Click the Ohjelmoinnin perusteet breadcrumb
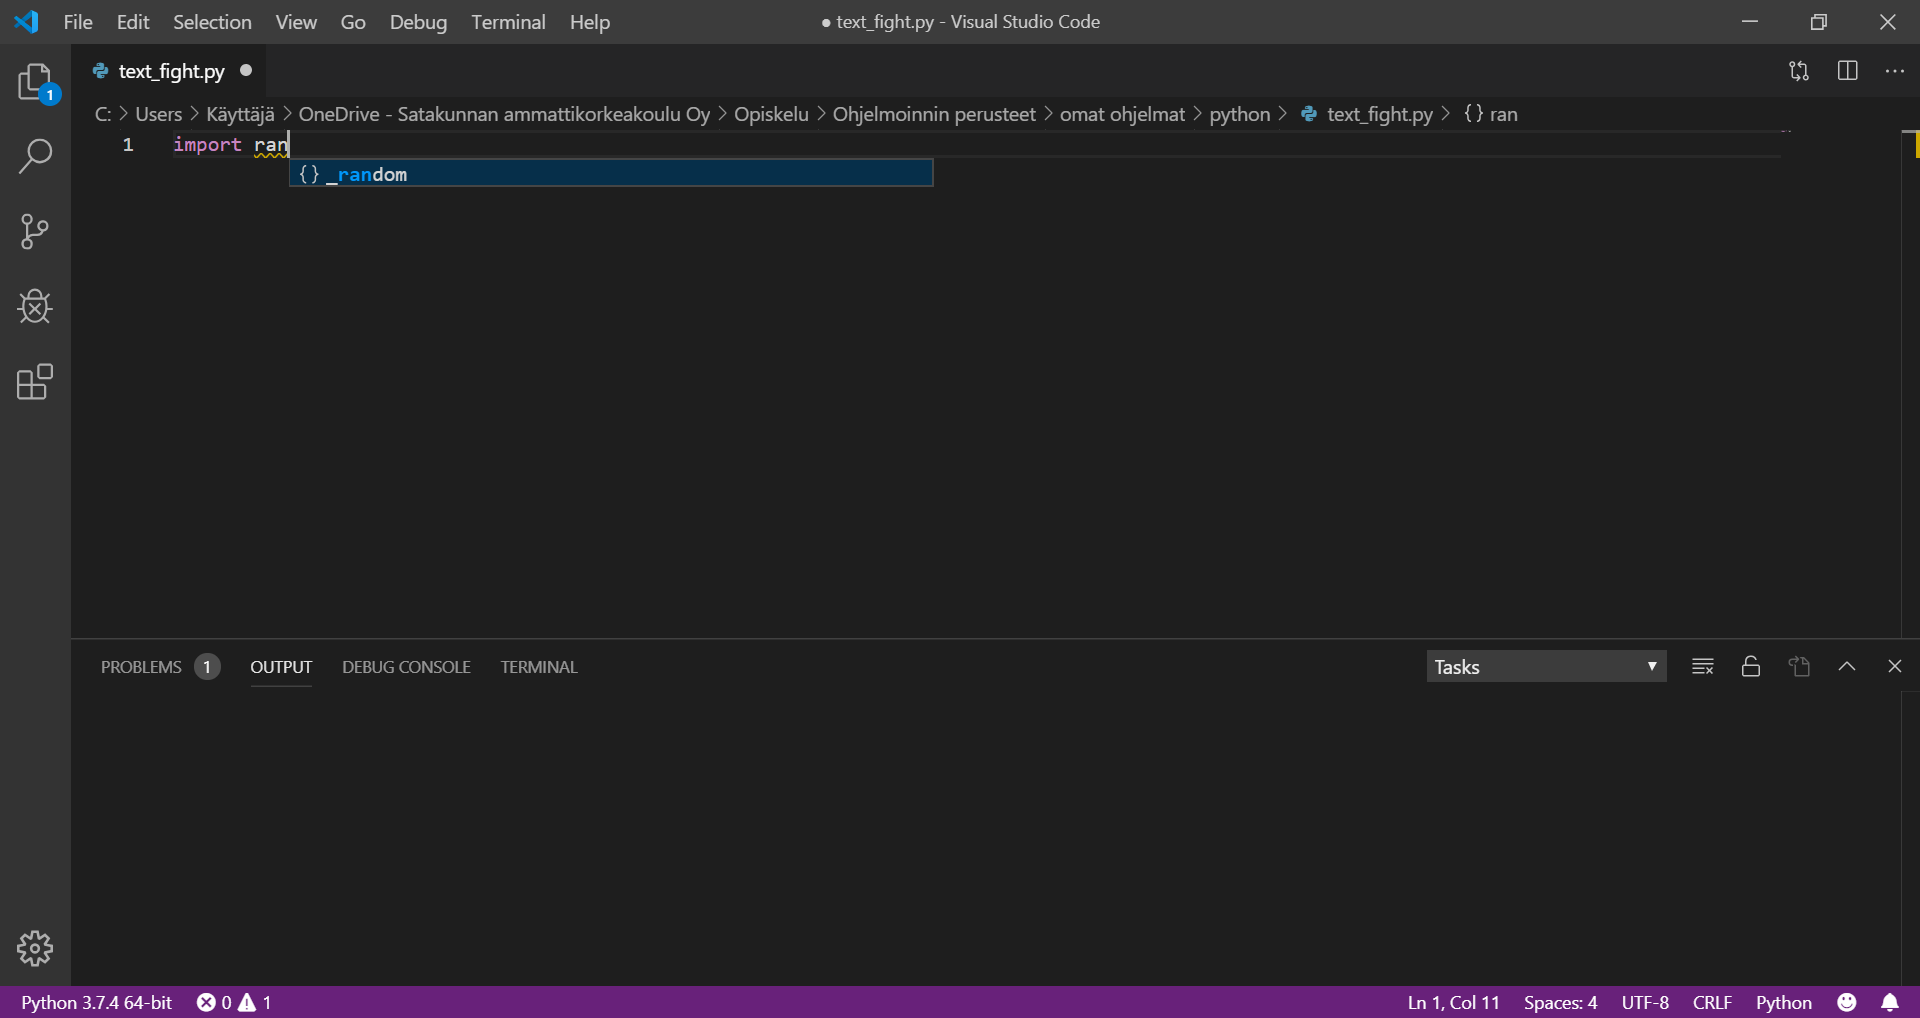The image size is (1920, 1018). (x=934, y=114)
